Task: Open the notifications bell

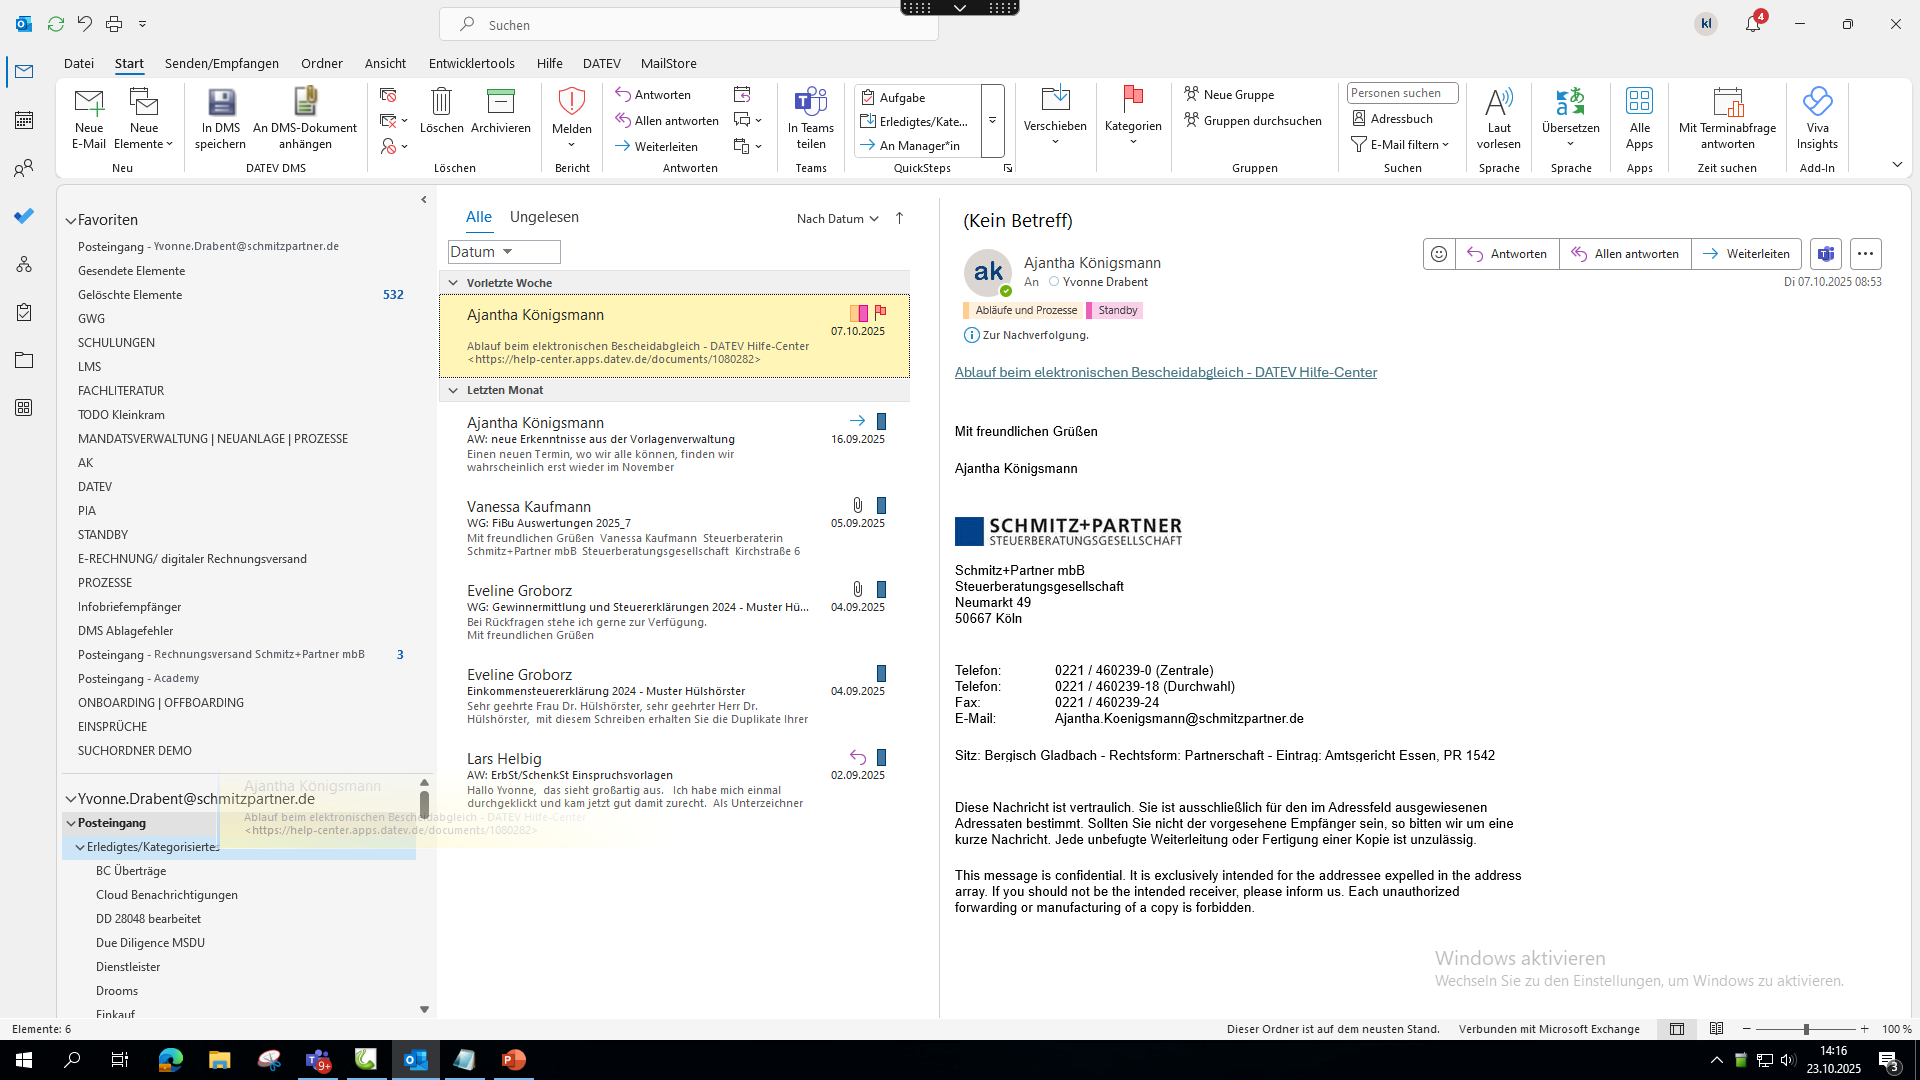Action: [1753, 23]
